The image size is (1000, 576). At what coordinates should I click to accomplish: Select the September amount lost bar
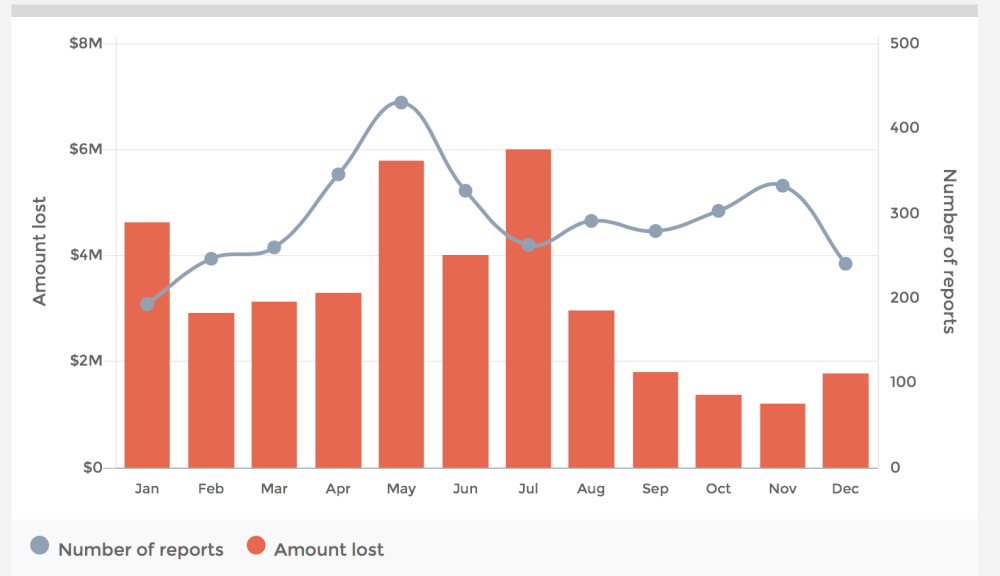pos(655,420)
